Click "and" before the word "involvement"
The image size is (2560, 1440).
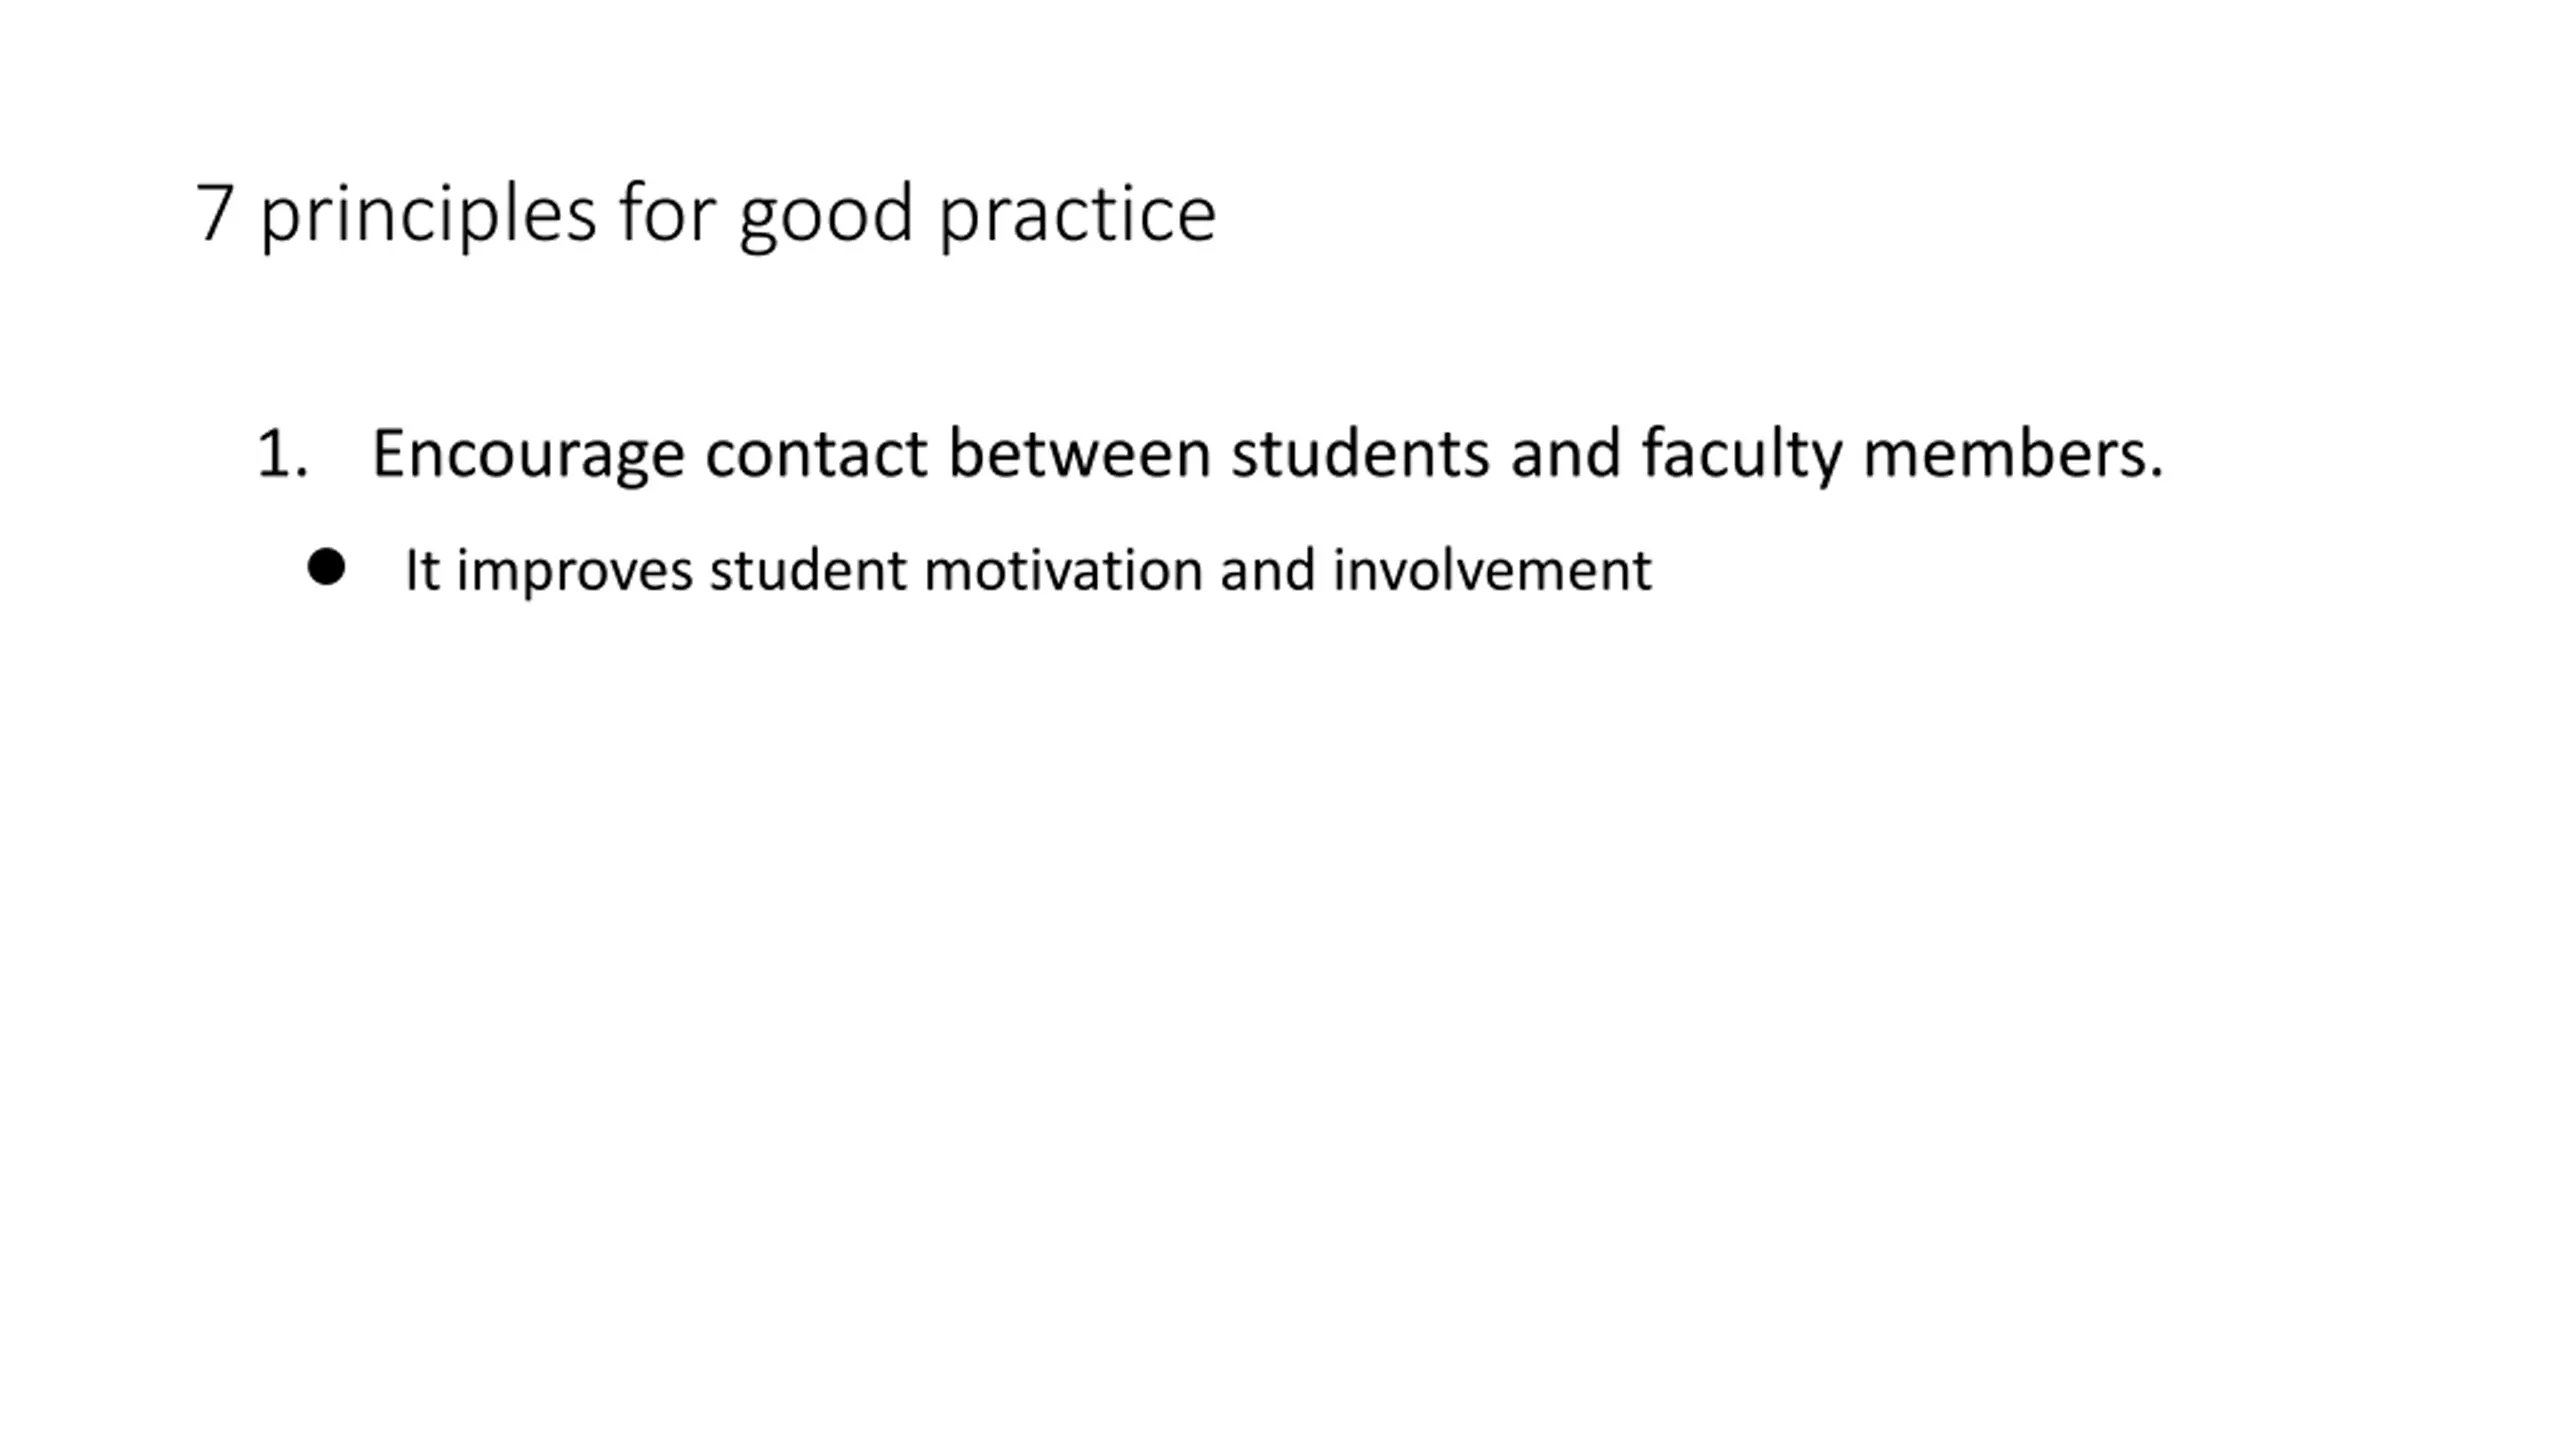pos(1267,571)
